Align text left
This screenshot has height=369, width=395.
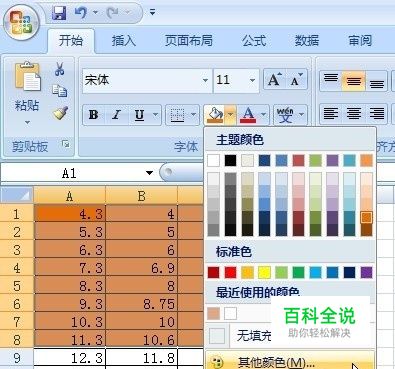point(331,114)
